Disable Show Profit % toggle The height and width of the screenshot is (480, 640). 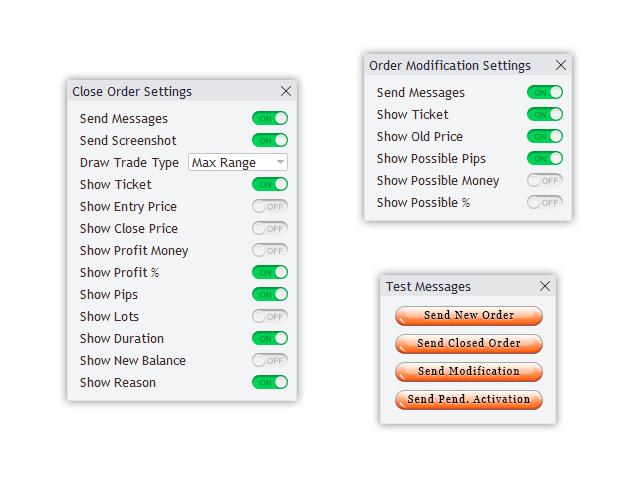[x=270, y=272]
